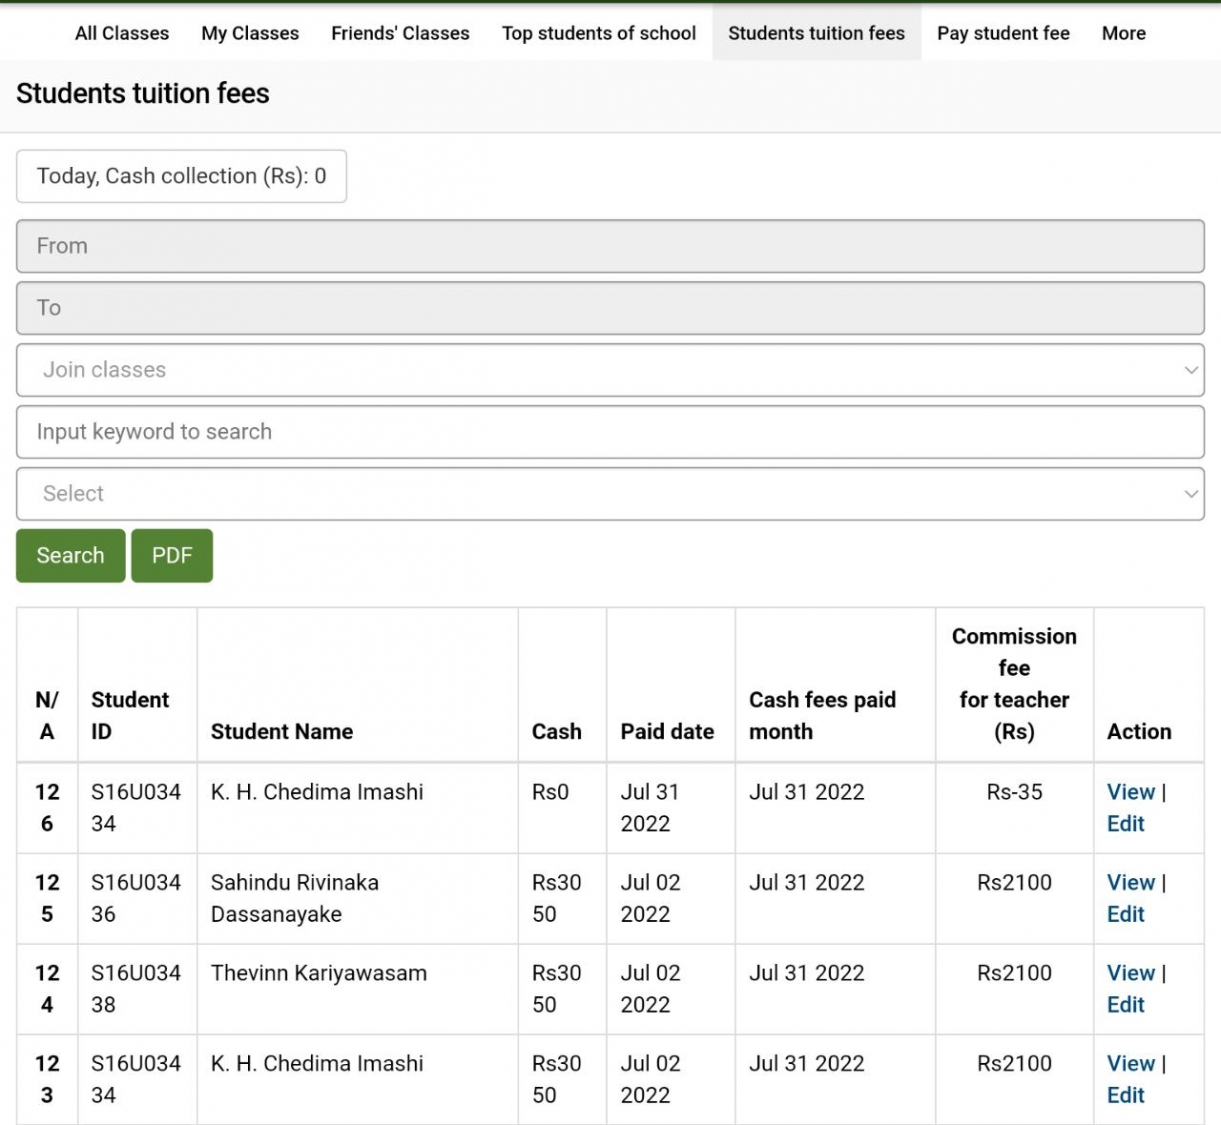
Task: Click student ID S16U03436
Action: pos(136,898)
